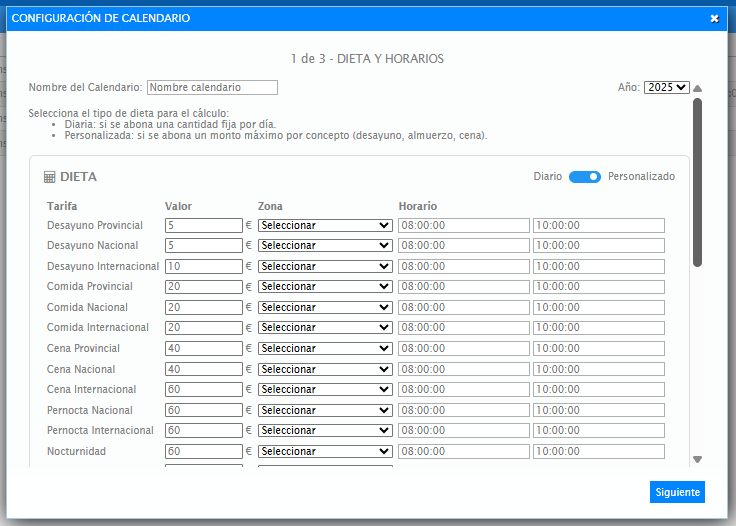
Task: Click the Siguiente button
Action: (x=677, y=492)
